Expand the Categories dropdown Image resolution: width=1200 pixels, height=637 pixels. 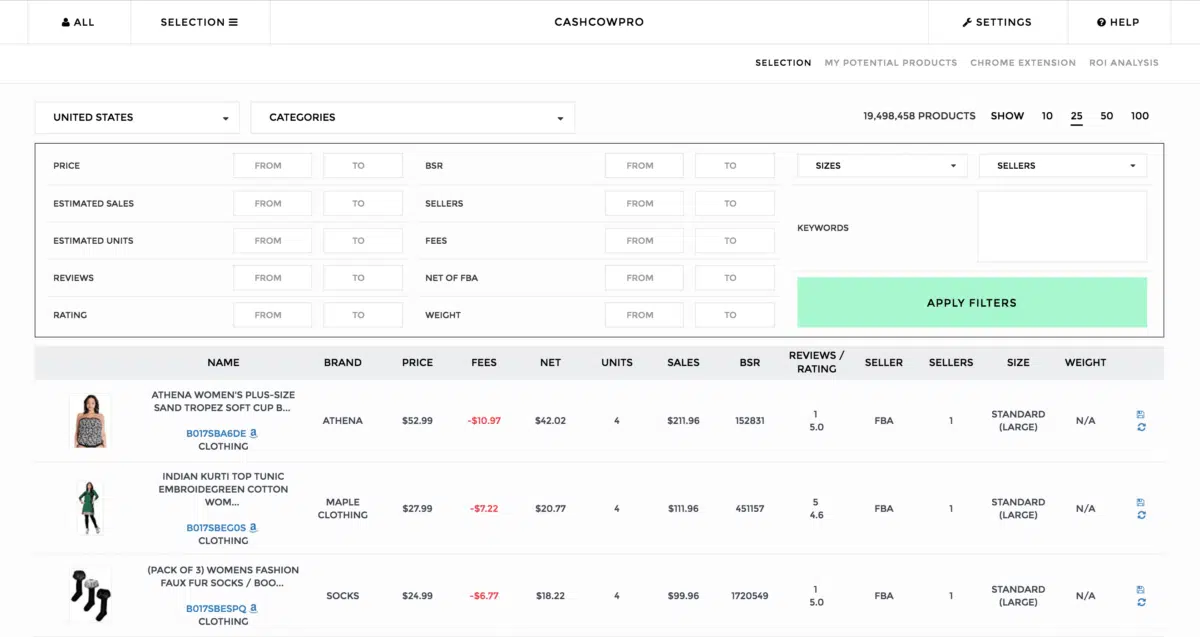coord(412,117)
